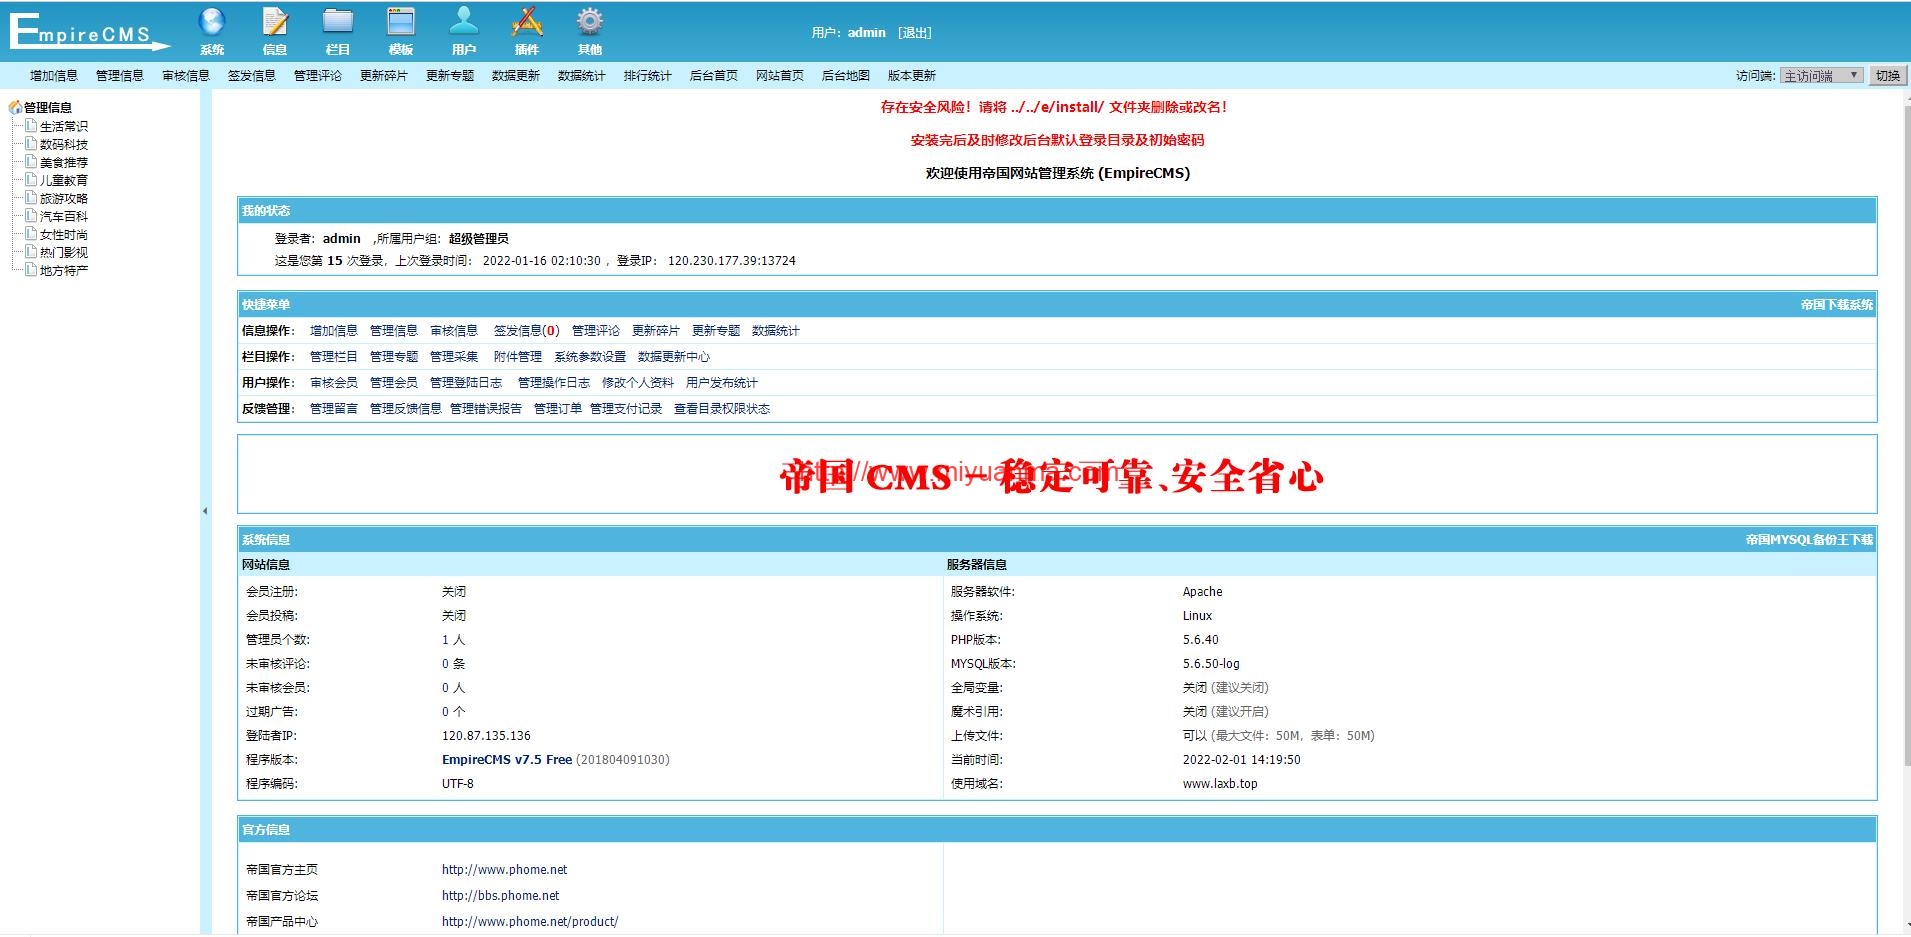Select 管理信息 in the top menu bar
The image size is (1911, 937).
pos(120,76)
